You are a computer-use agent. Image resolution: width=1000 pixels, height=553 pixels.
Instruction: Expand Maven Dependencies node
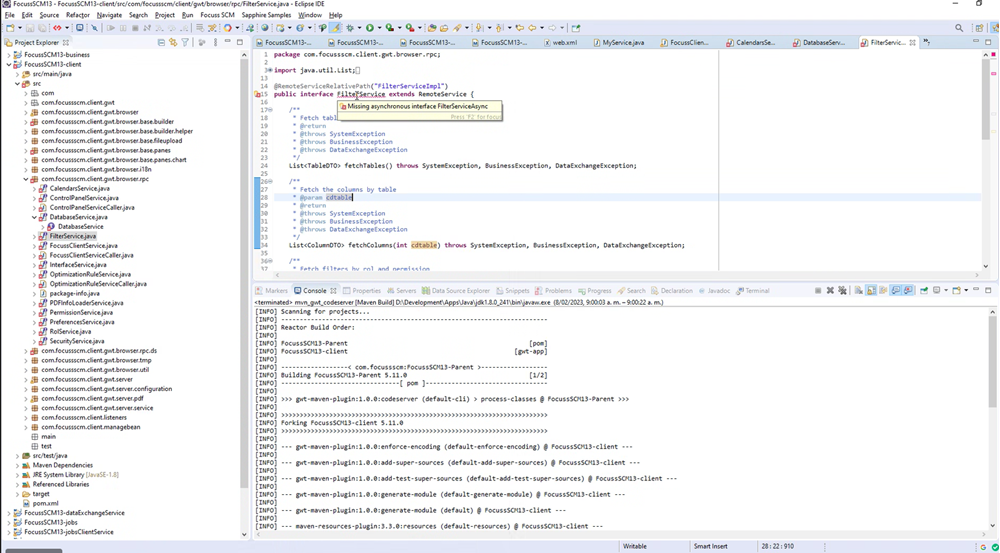coord(18,465)
